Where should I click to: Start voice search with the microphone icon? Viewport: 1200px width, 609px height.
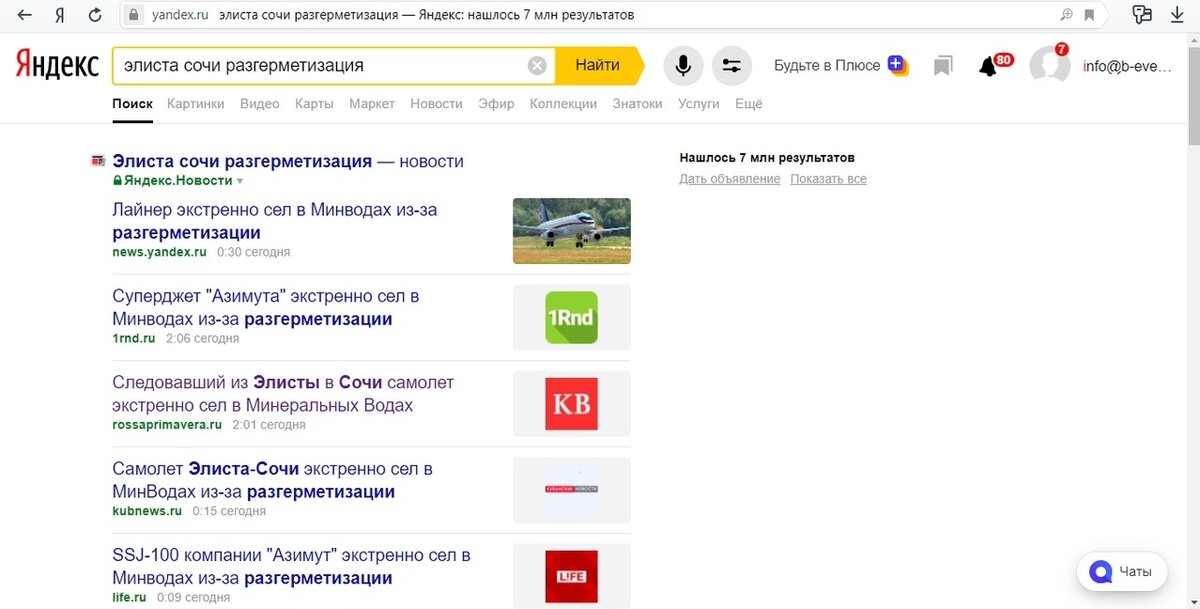point(683,66)
